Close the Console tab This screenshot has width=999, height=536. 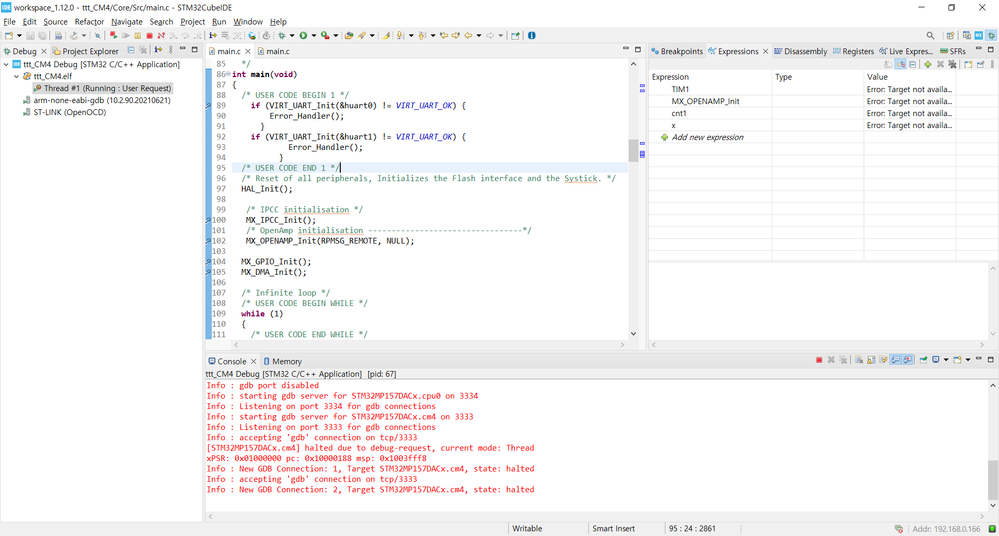tap(254, 361)
